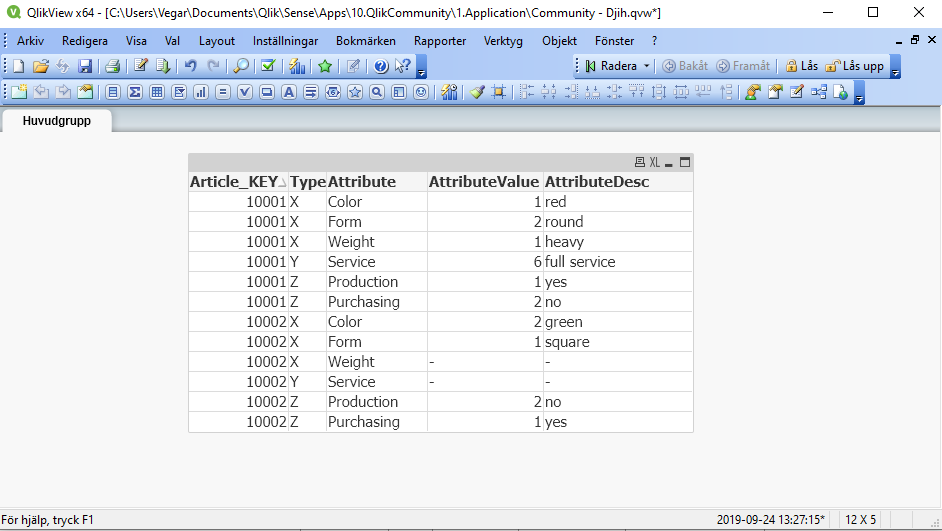The height and width of the screenshot is (531, 942).
Task: Select the 'full service' cell
Action: pos(618,262)
